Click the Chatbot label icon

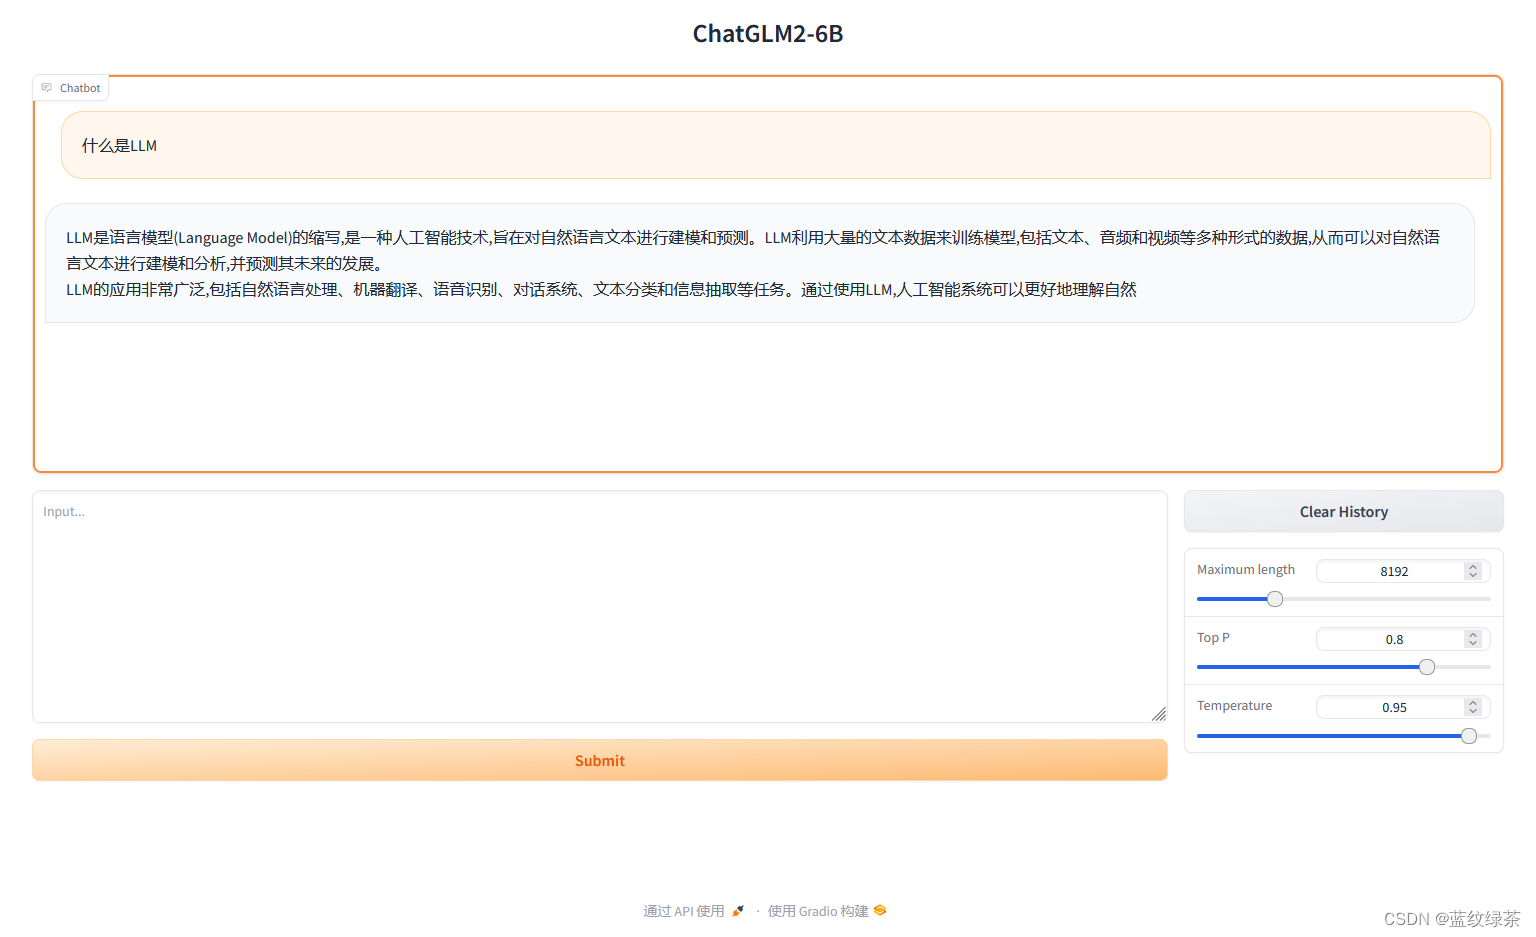(x=46, y=88)
